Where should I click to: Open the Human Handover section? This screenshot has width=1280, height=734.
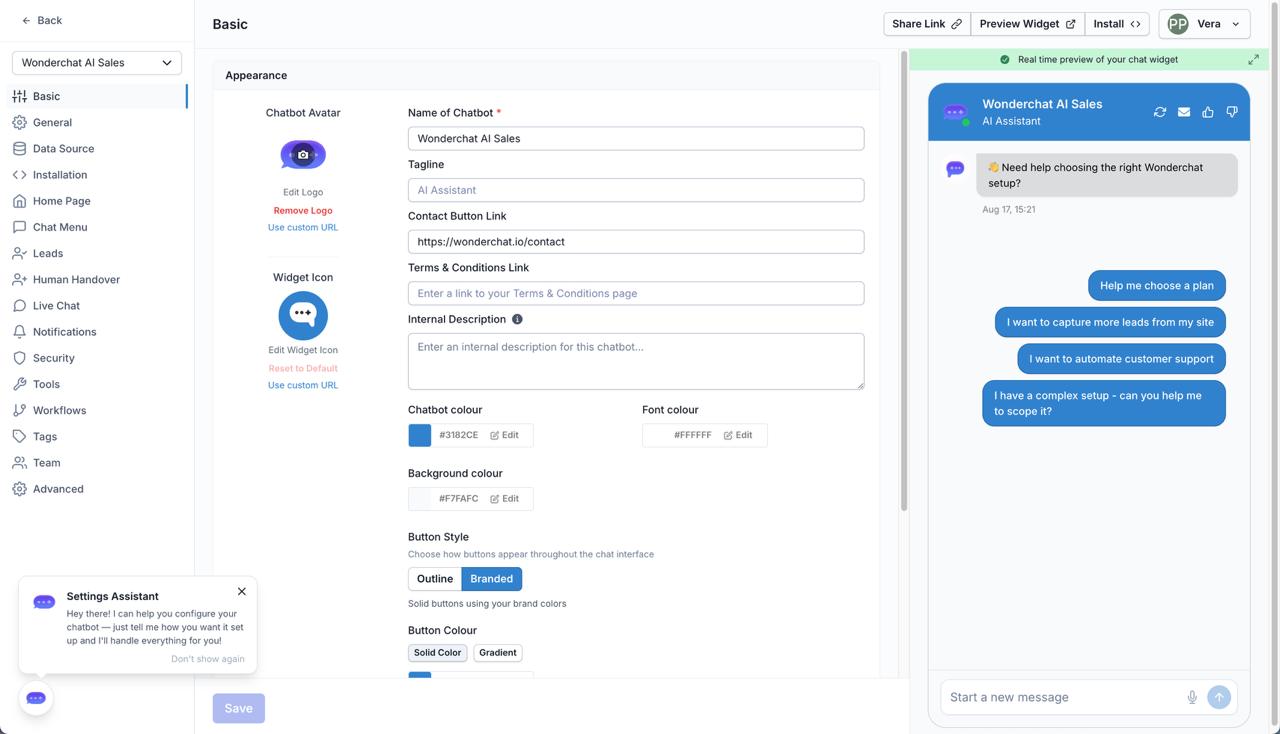96,279
